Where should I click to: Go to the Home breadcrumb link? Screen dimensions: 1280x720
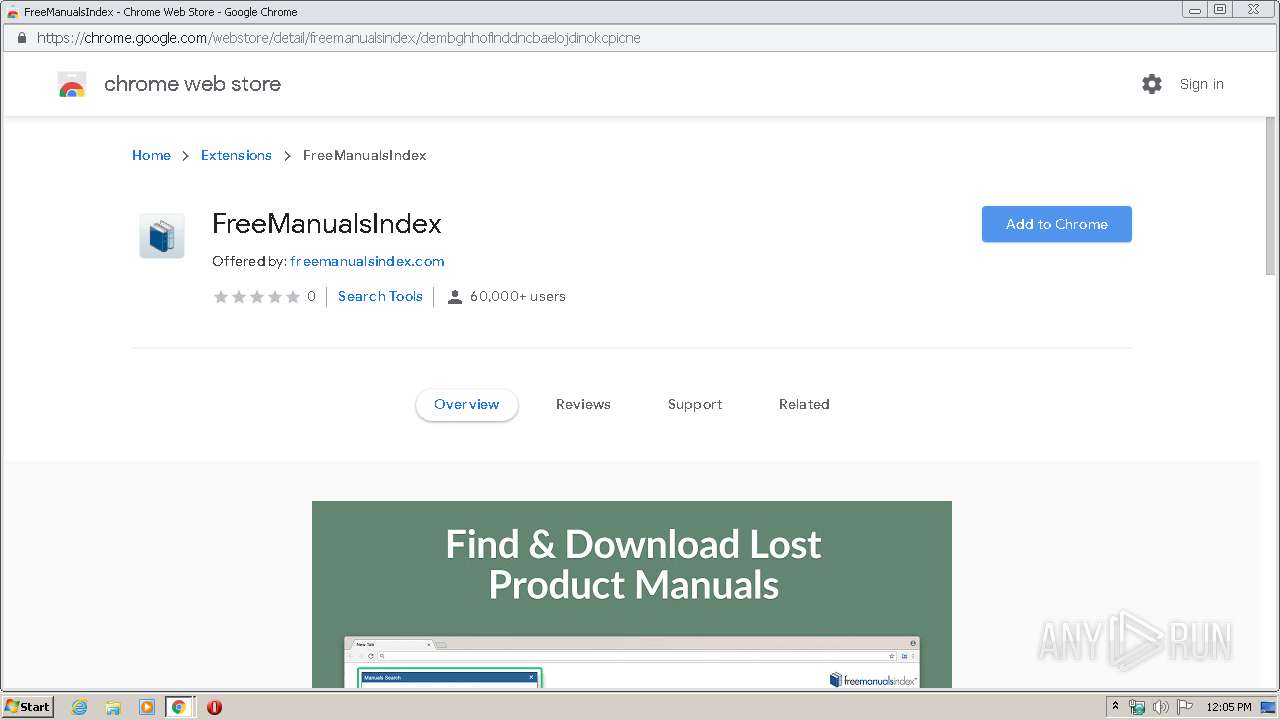[x=151, y=155]
